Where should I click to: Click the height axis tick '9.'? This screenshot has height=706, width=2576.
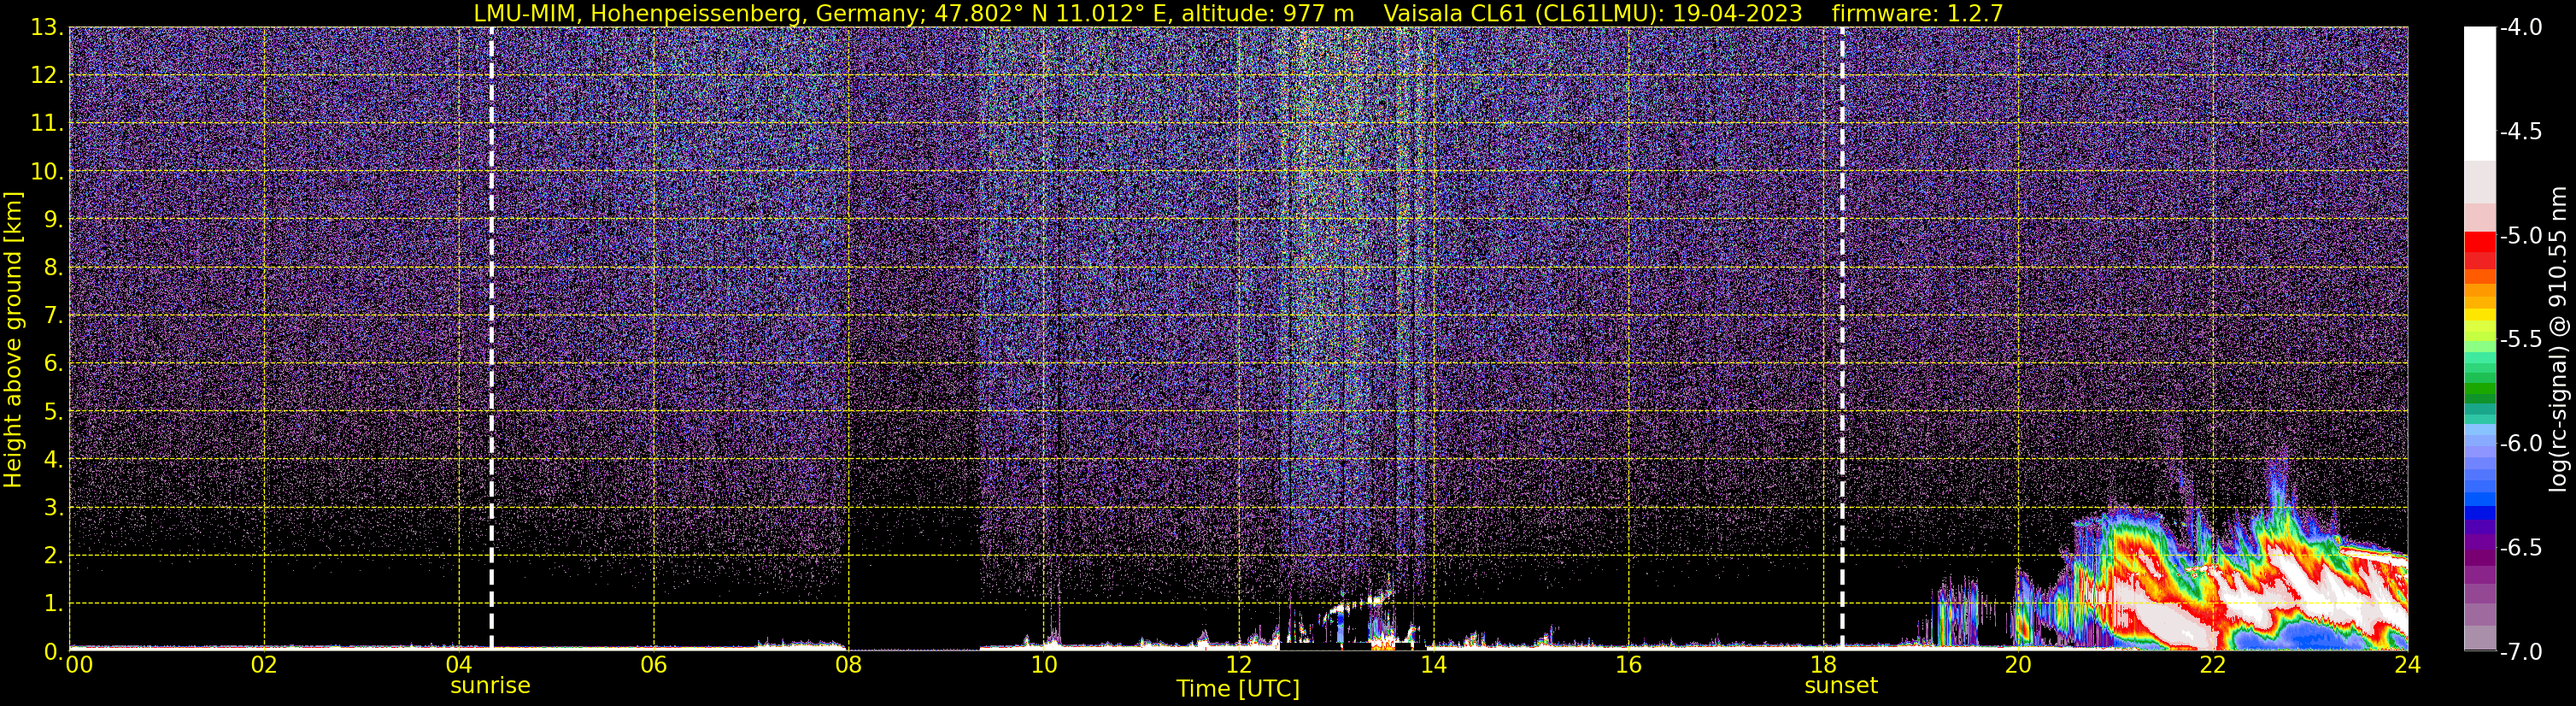pos(53,220)
